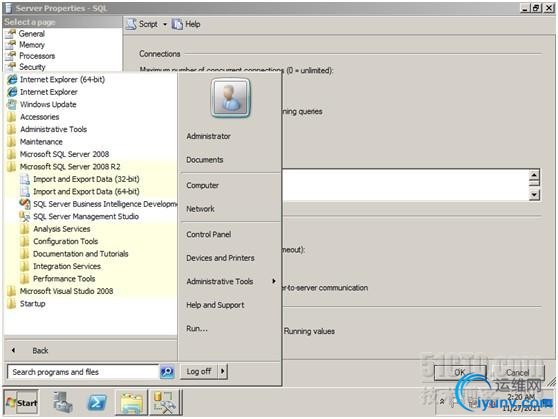Open Computer from the start menu
Image resolution: width=558 pixels, height=419 pixels.
click(x=202, y=185)
